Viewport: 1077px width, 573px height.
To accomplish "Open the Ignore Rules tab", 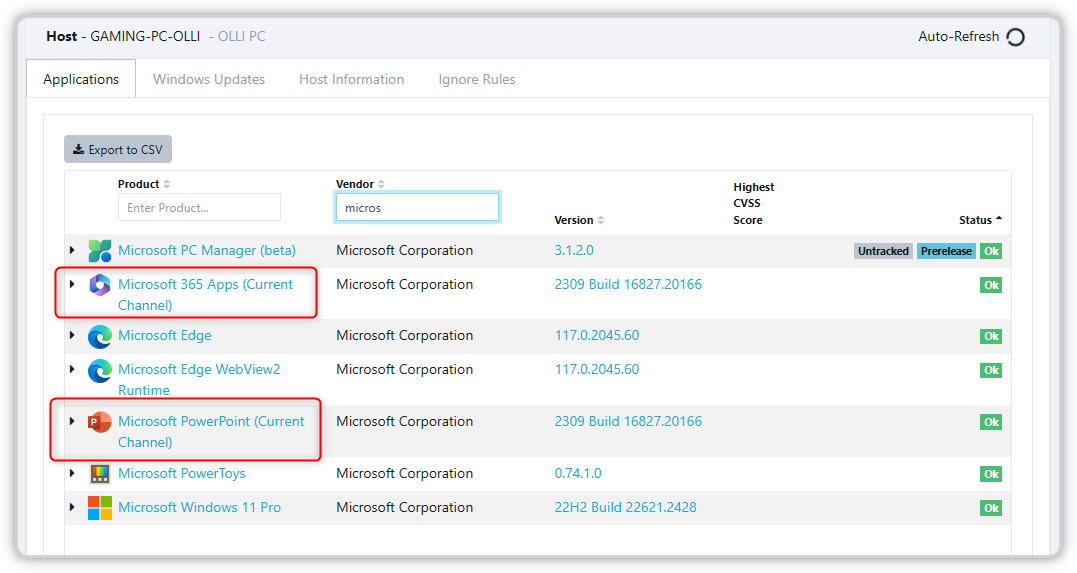I will click(477, 79).
